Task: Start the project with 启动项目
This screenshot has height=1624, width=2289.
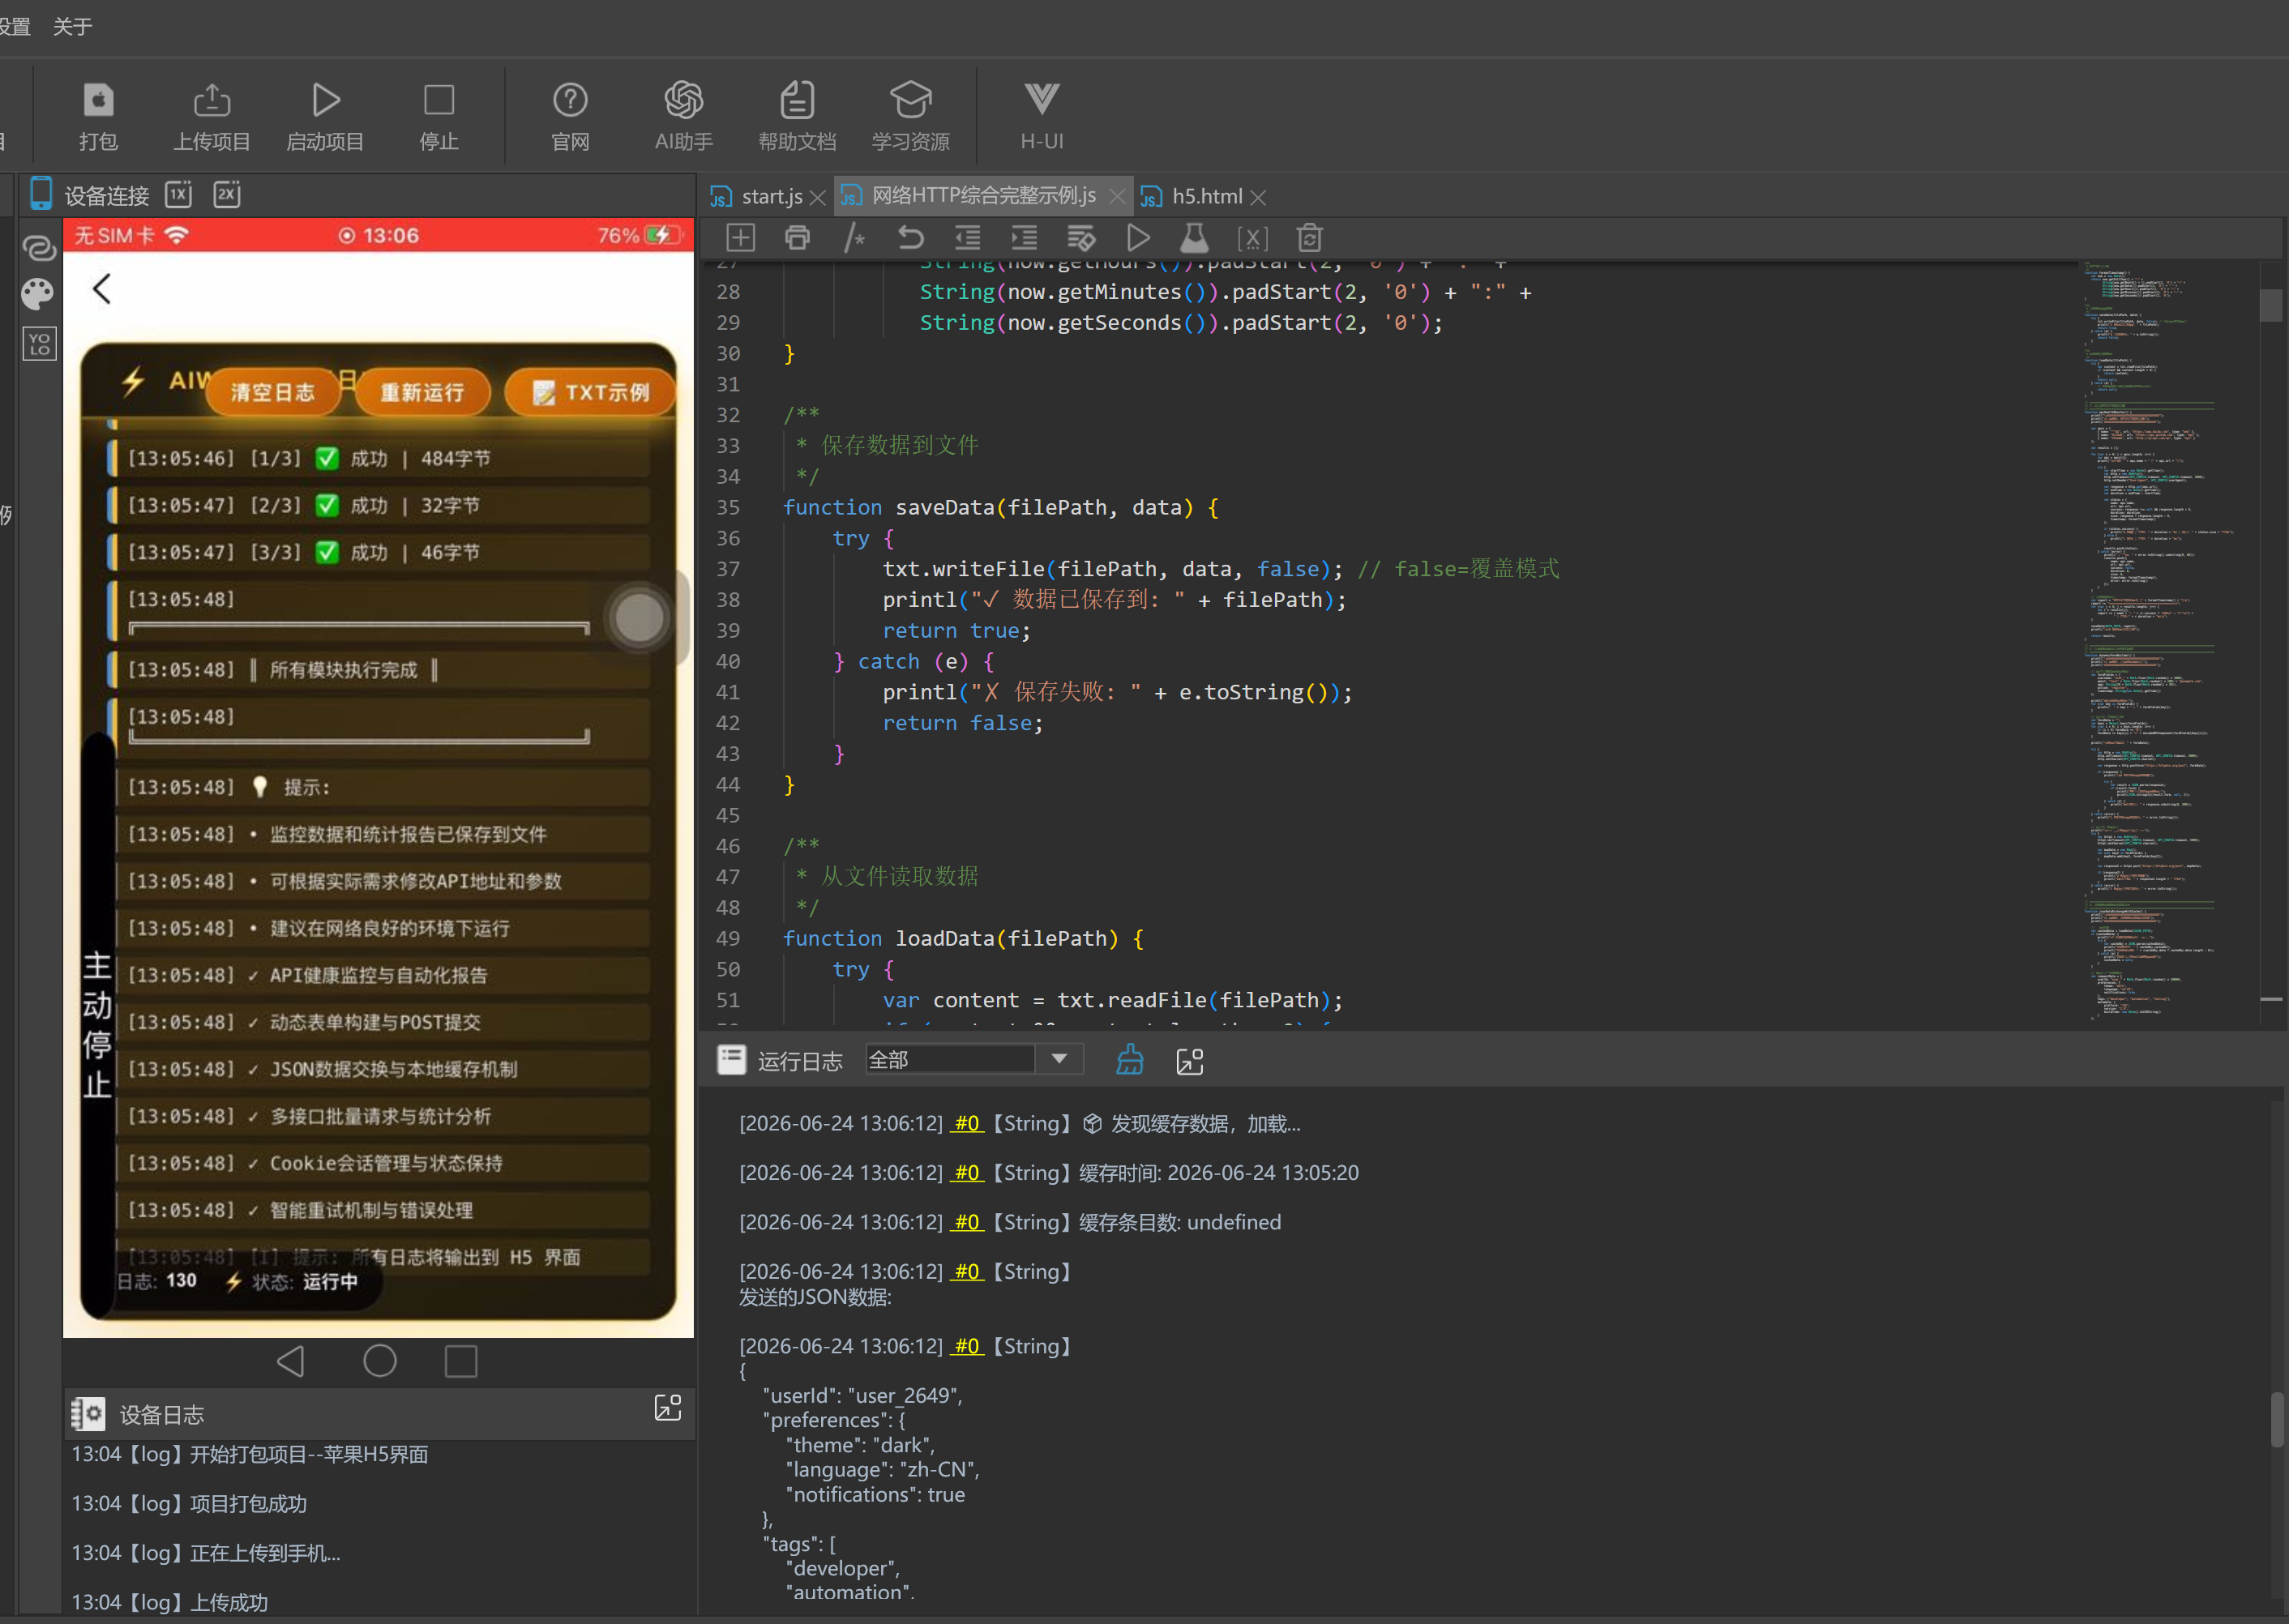Action: coord(325,115)
